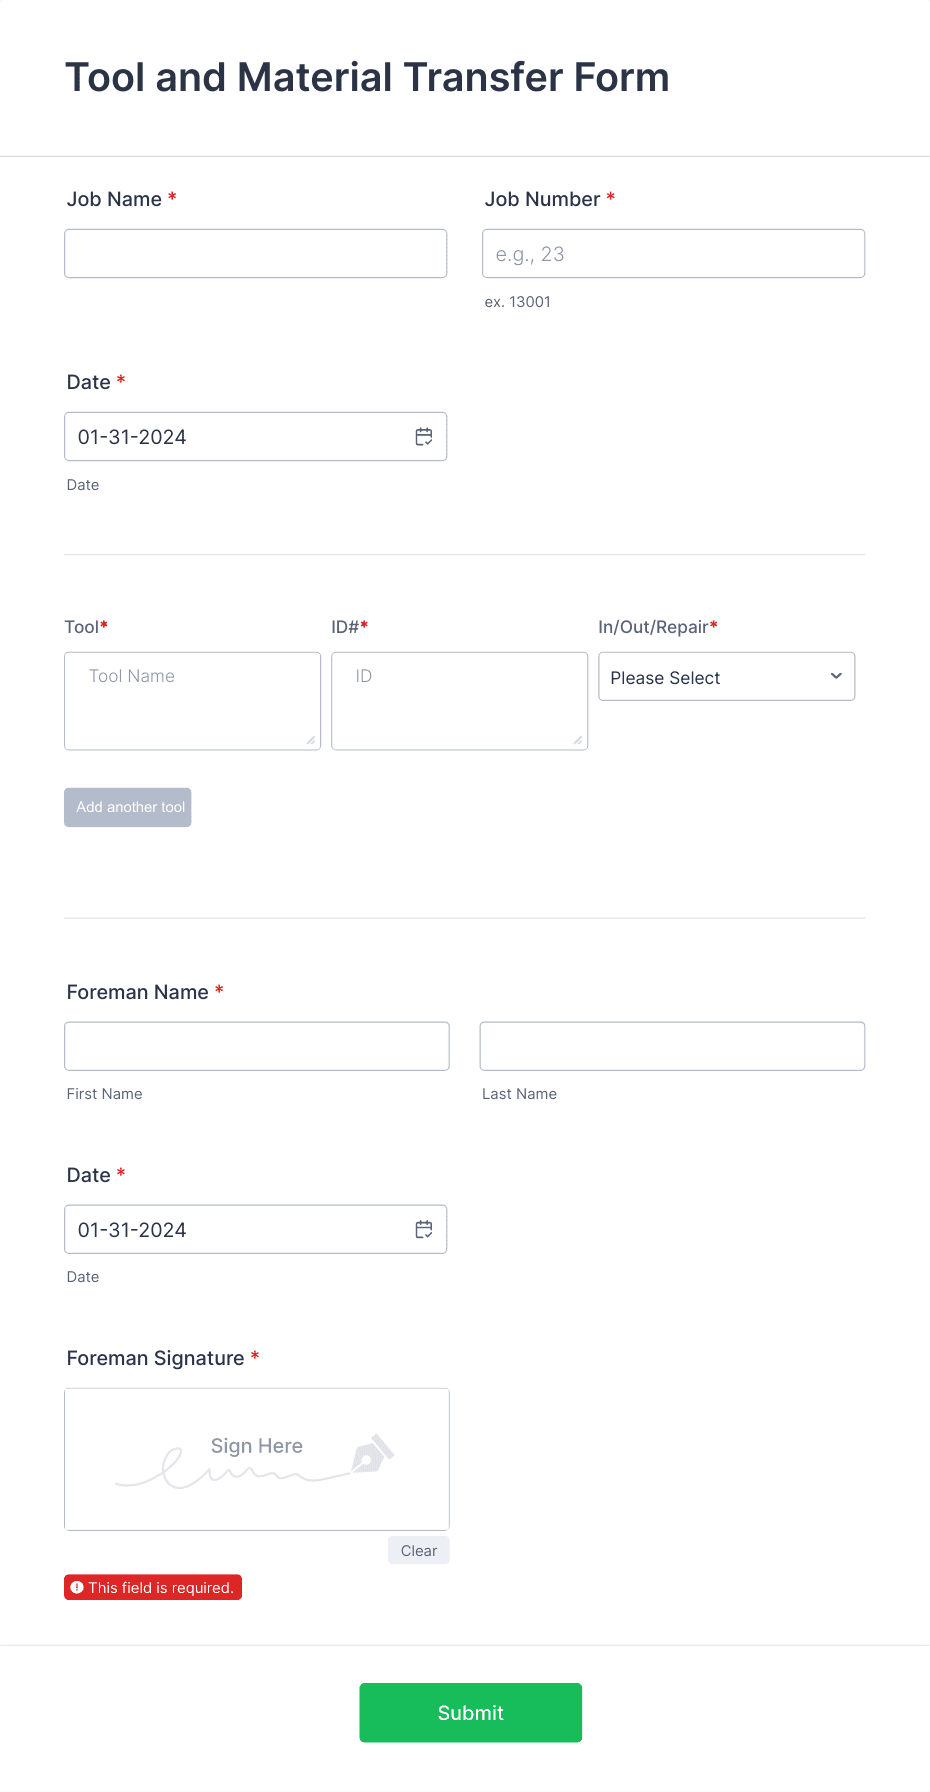Click the This field is required error badge

click(152, 1587)
